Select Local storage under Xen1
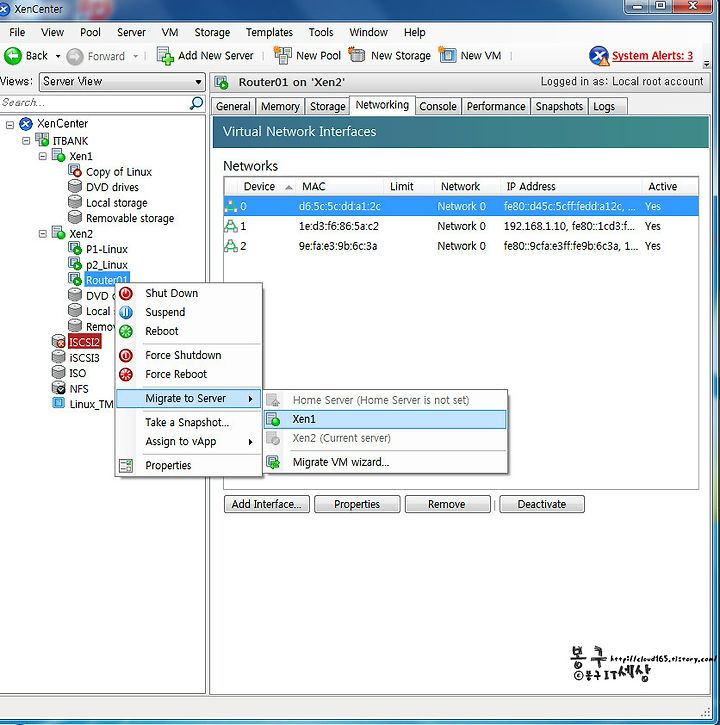This screenshot has width=720, height=725. 117,203
